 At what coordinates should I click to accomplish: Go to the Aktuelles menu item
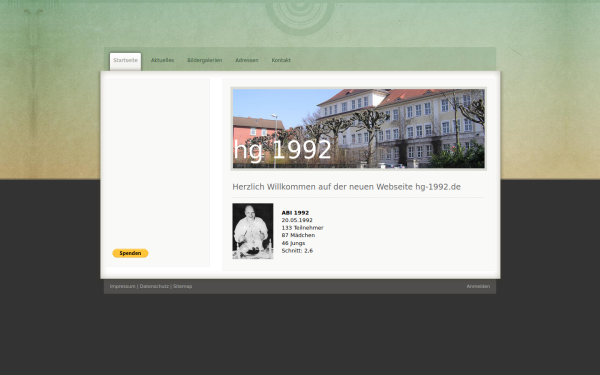[162, 60]
